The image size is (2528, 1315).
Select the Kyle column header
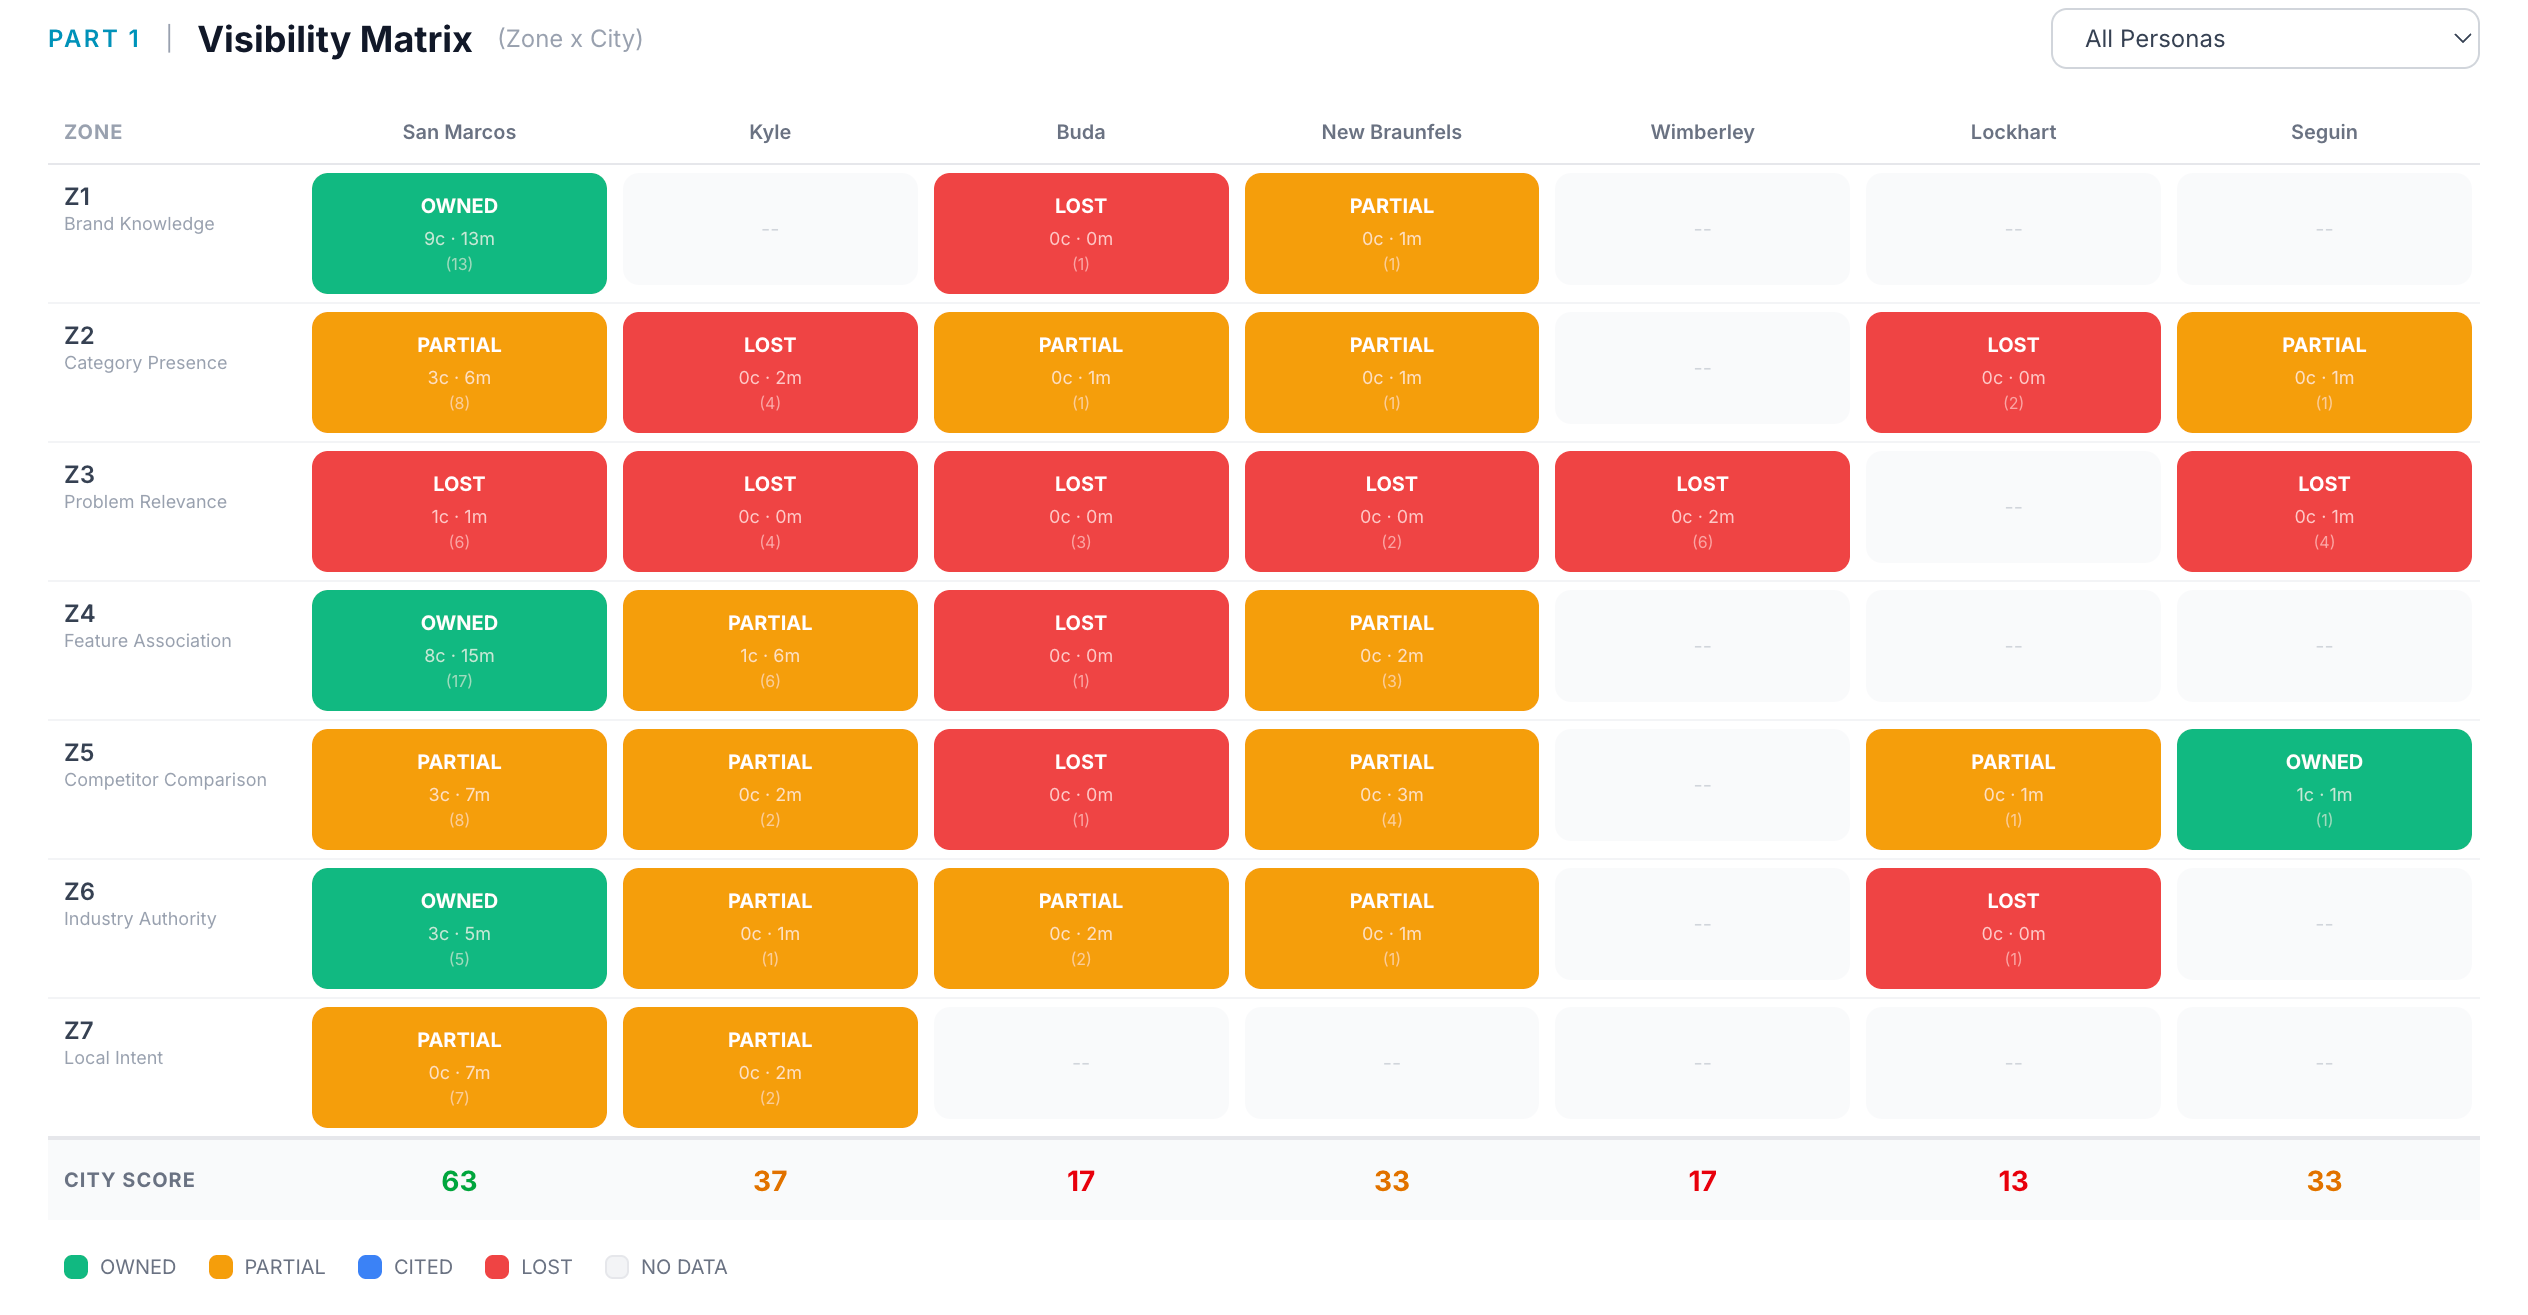770,132
